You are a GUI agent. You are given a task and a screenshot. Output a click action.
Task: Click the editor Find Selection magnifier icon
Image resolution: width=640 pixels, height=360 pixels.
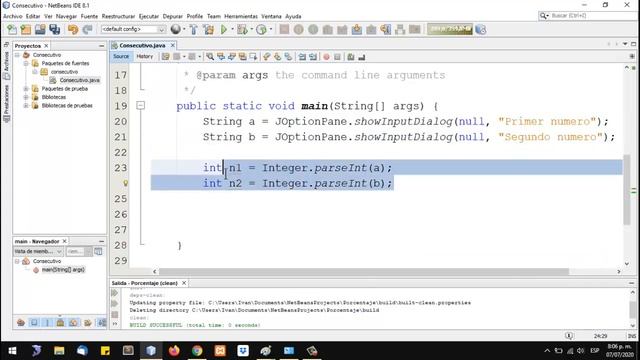(210, 57)
